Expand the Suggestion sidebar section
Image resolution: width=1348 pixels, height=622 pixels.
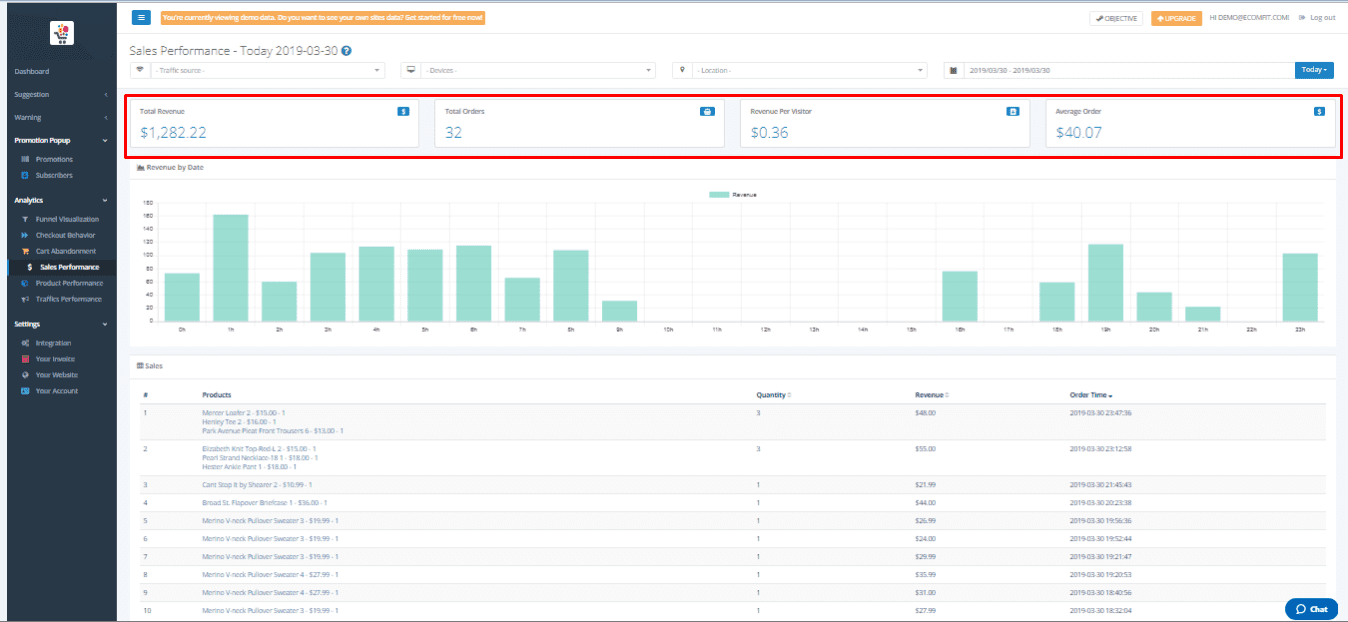(60, 94)
